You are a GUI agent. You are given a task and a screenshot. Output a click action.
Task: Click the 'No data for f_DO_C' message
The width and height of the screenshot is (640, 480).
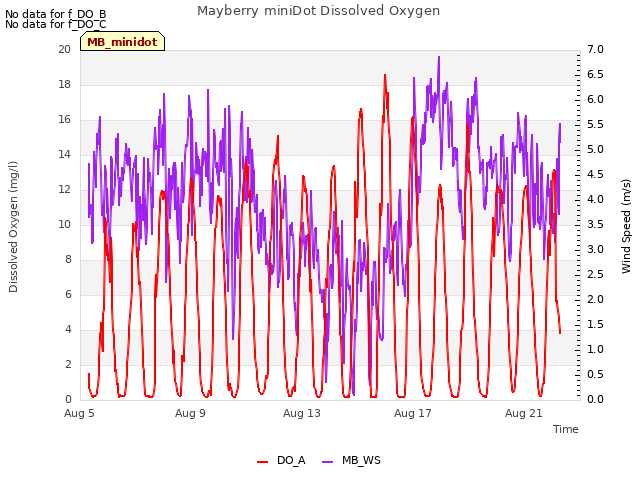56,24
